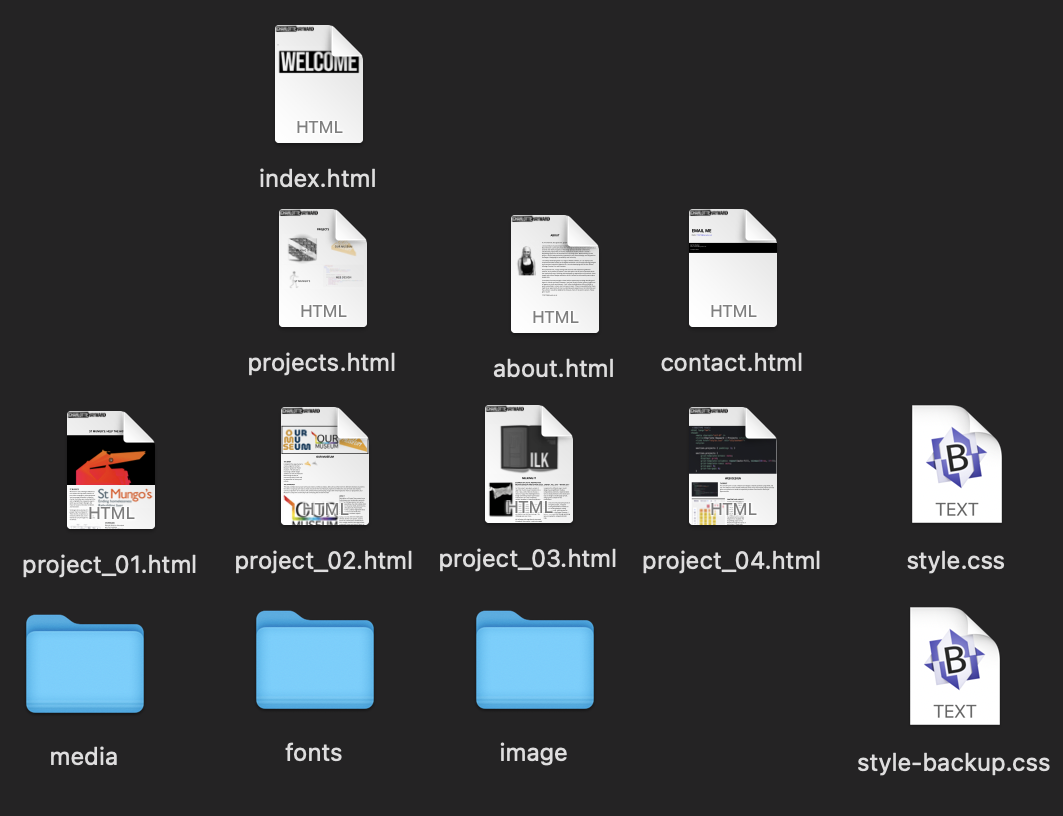Select the project_04.html file icon
Image resolution: width=1063 pixels, height=816 pixels.
[x=733, y=466]
